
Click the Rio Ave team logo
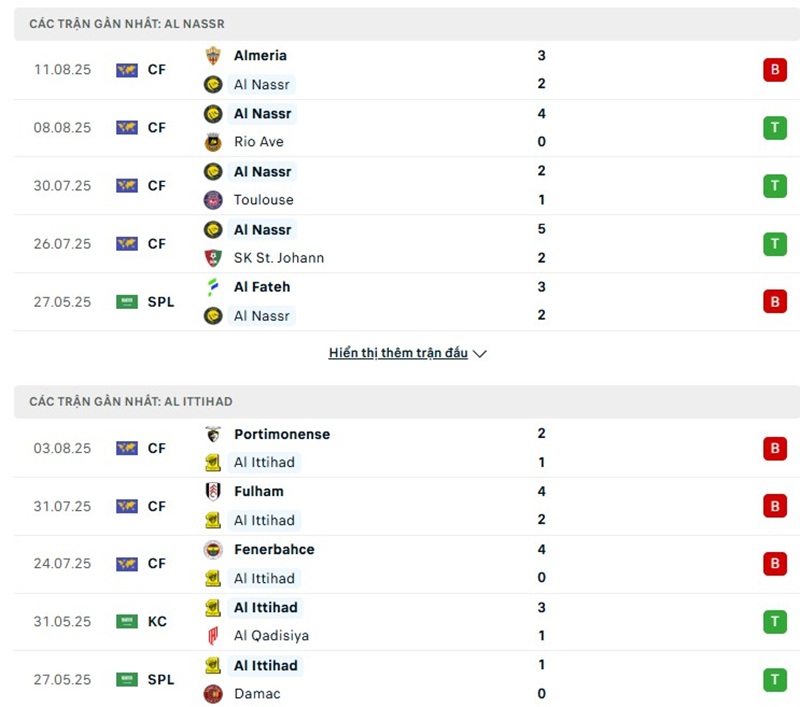point(213,142)
